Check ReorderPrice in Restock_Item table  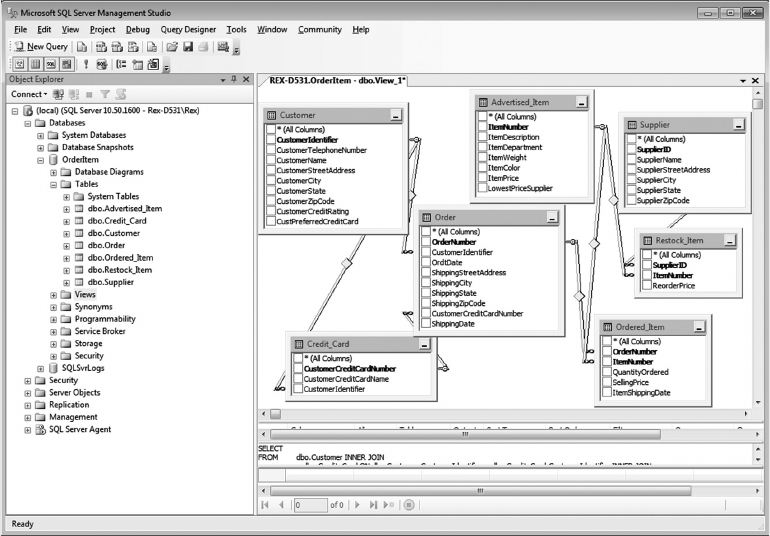(647, 285)
